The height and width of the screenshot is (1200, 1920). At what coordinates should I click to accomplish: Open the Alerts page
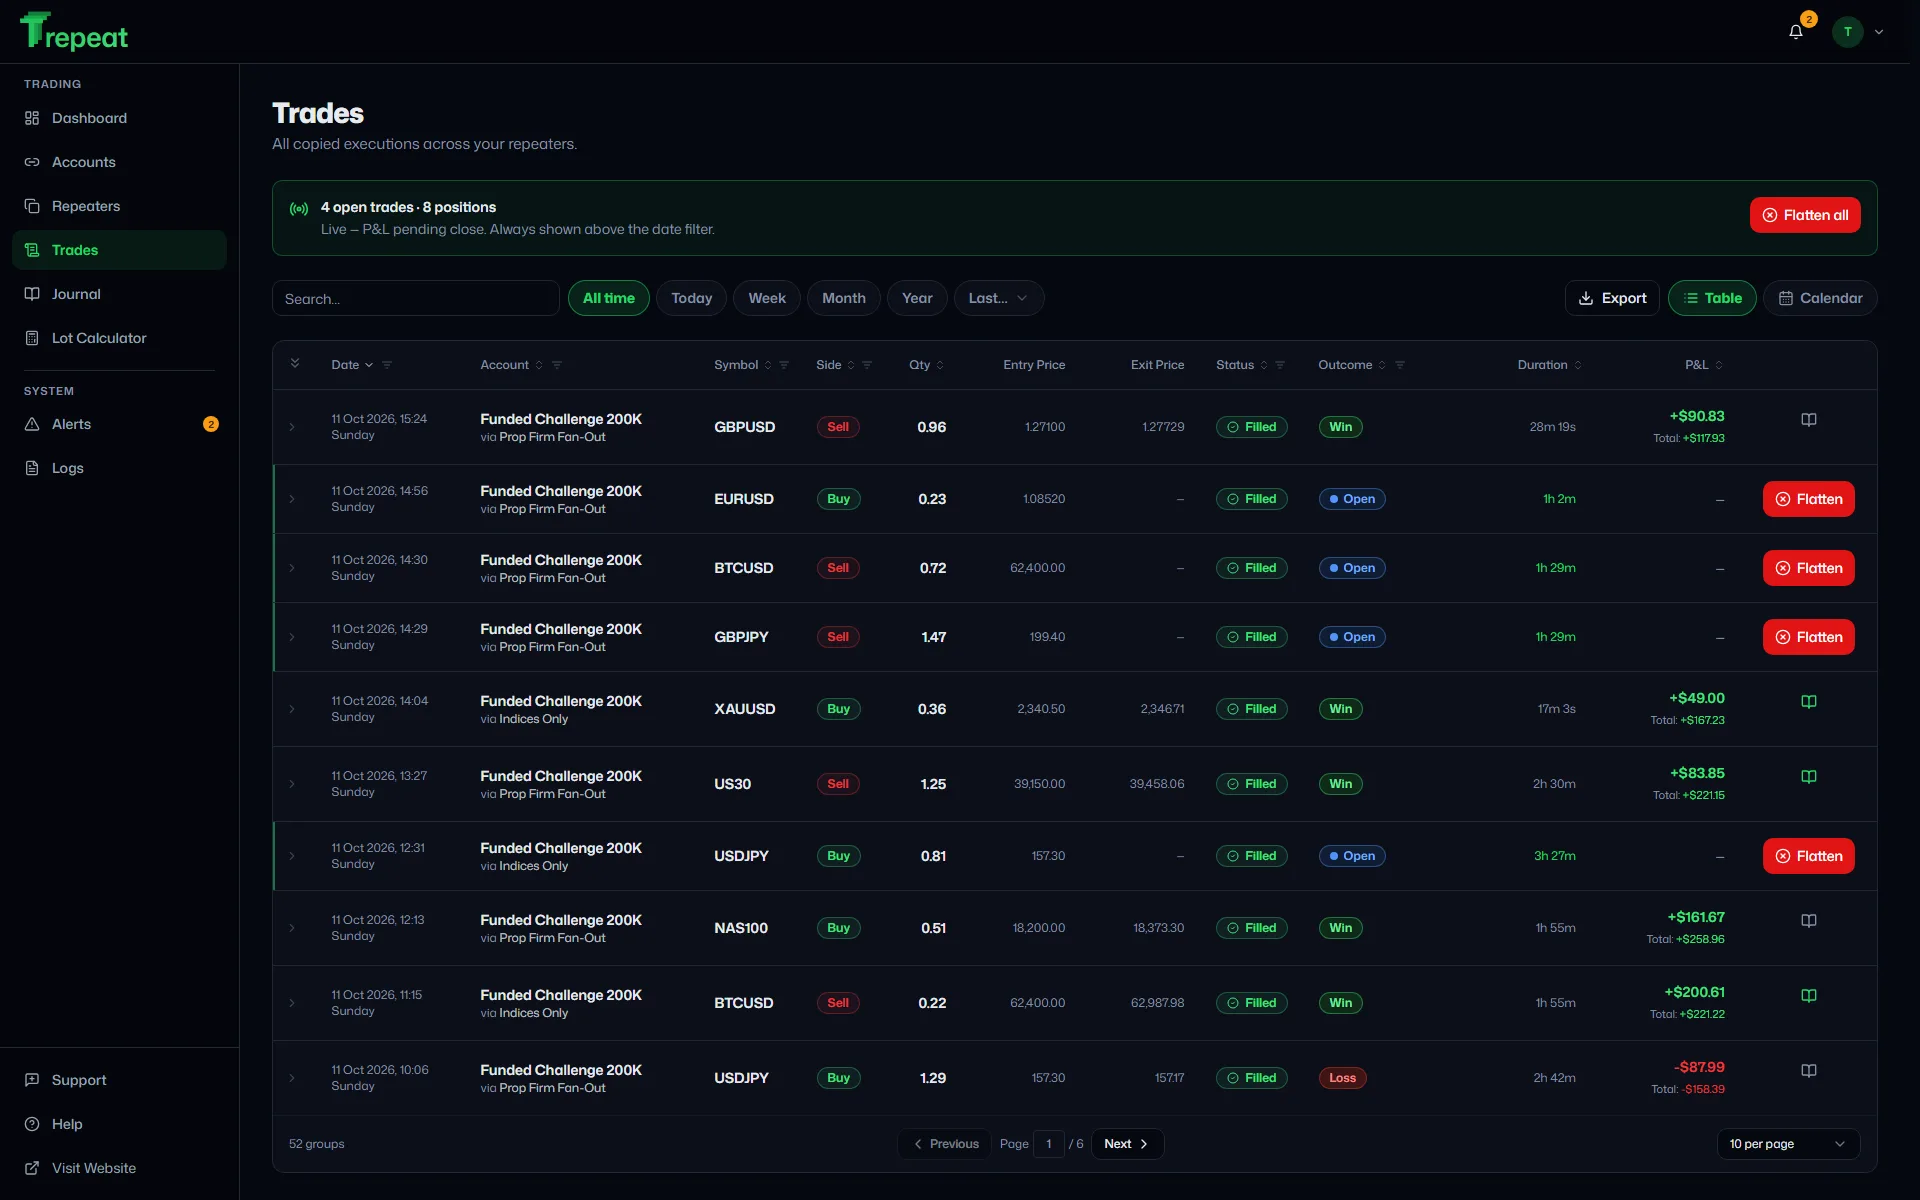119,424
